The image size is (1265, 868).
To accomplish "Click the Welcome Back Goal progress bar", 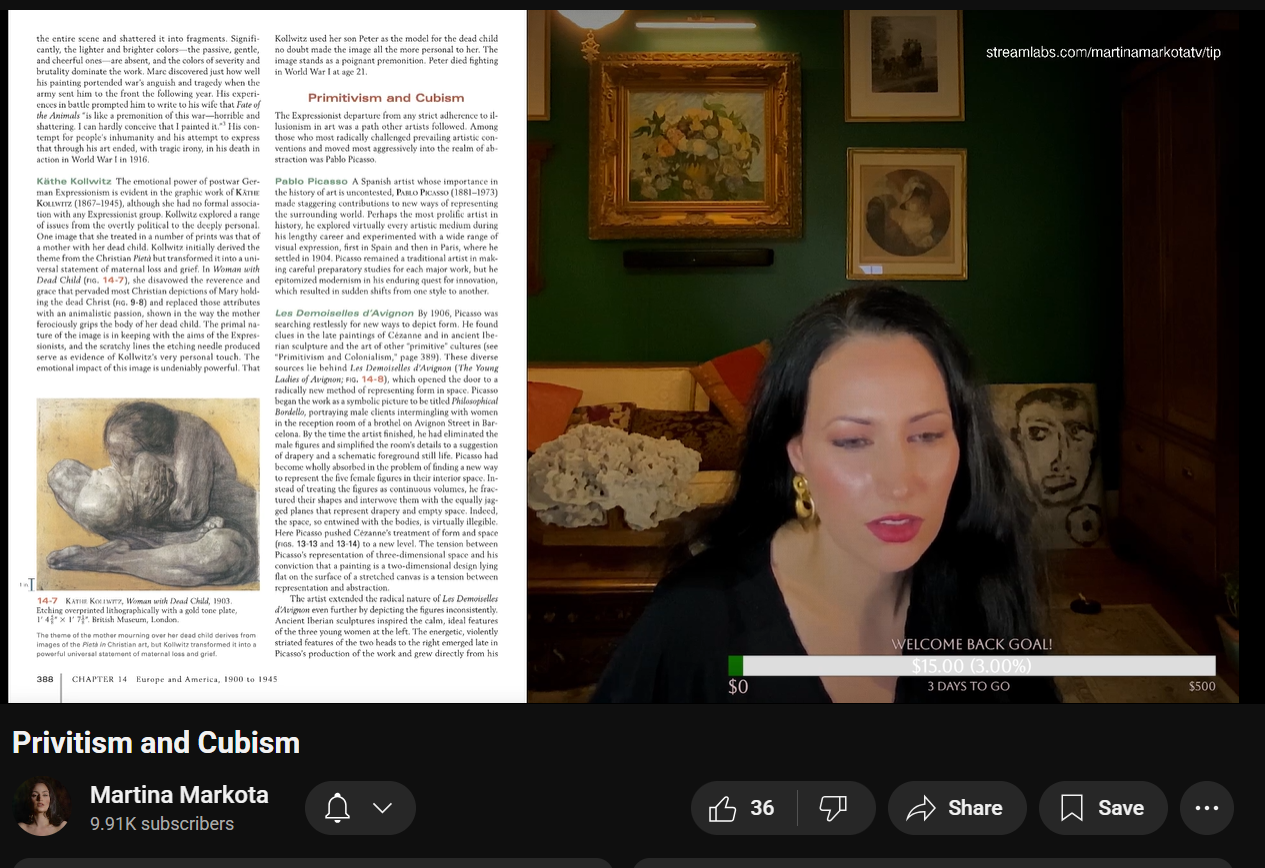I will (972, 666).
